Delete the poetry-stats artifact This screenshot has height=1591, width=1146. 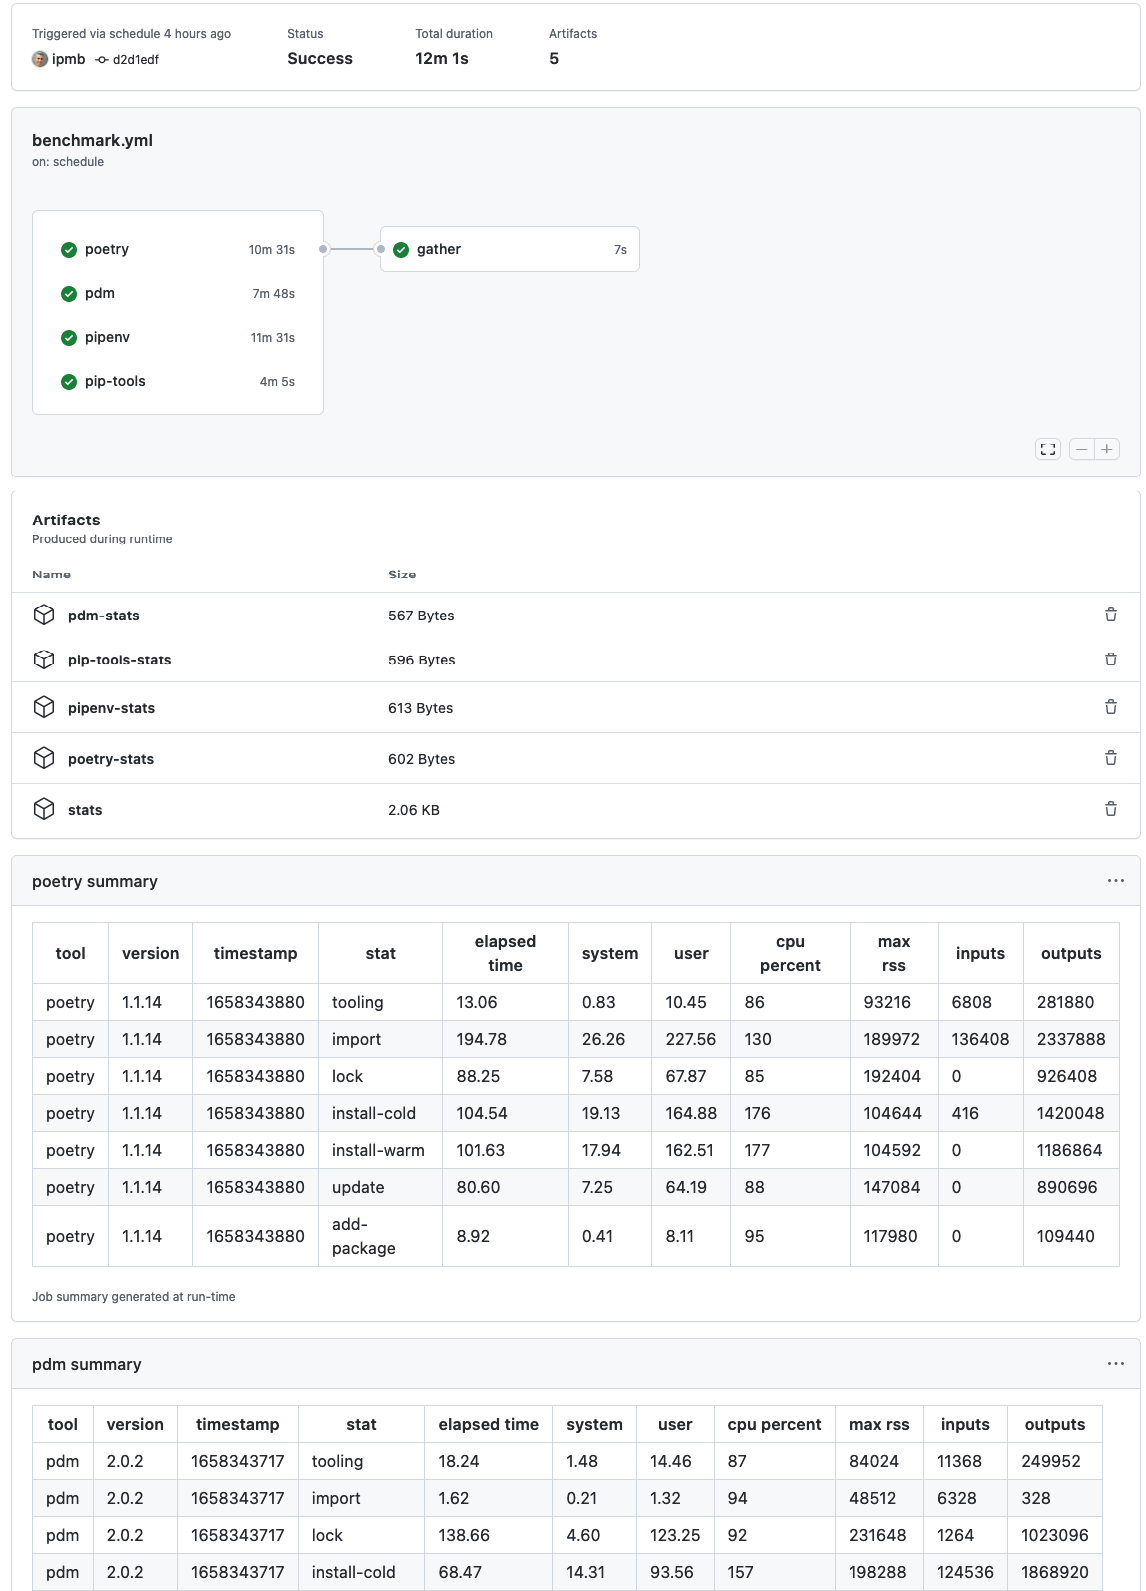1111,758
